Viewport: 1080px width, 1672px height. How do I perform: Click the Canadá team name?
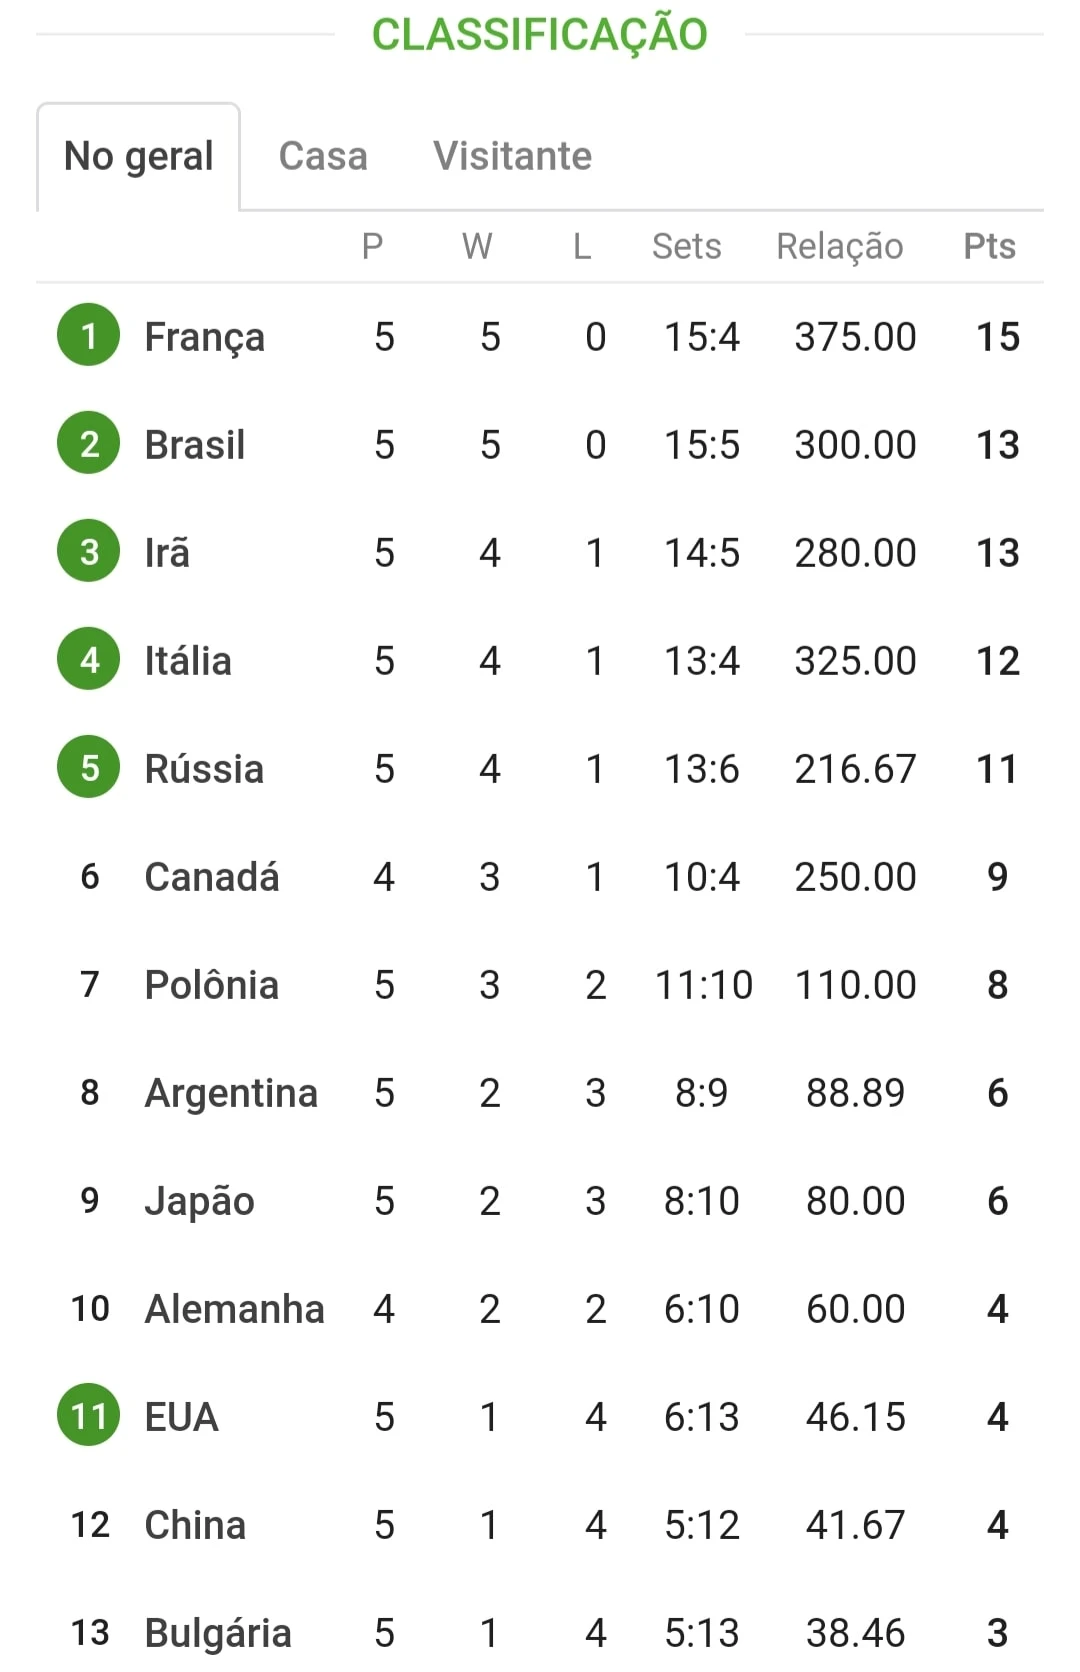(212, 877)
